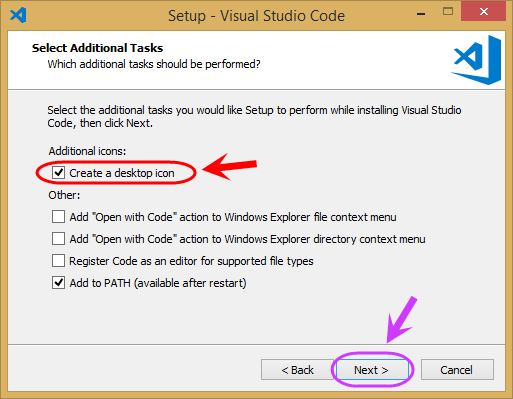Click the large Visual Studio Code logo
This screenshot has height=399, width=513.
tap(476, 60)
